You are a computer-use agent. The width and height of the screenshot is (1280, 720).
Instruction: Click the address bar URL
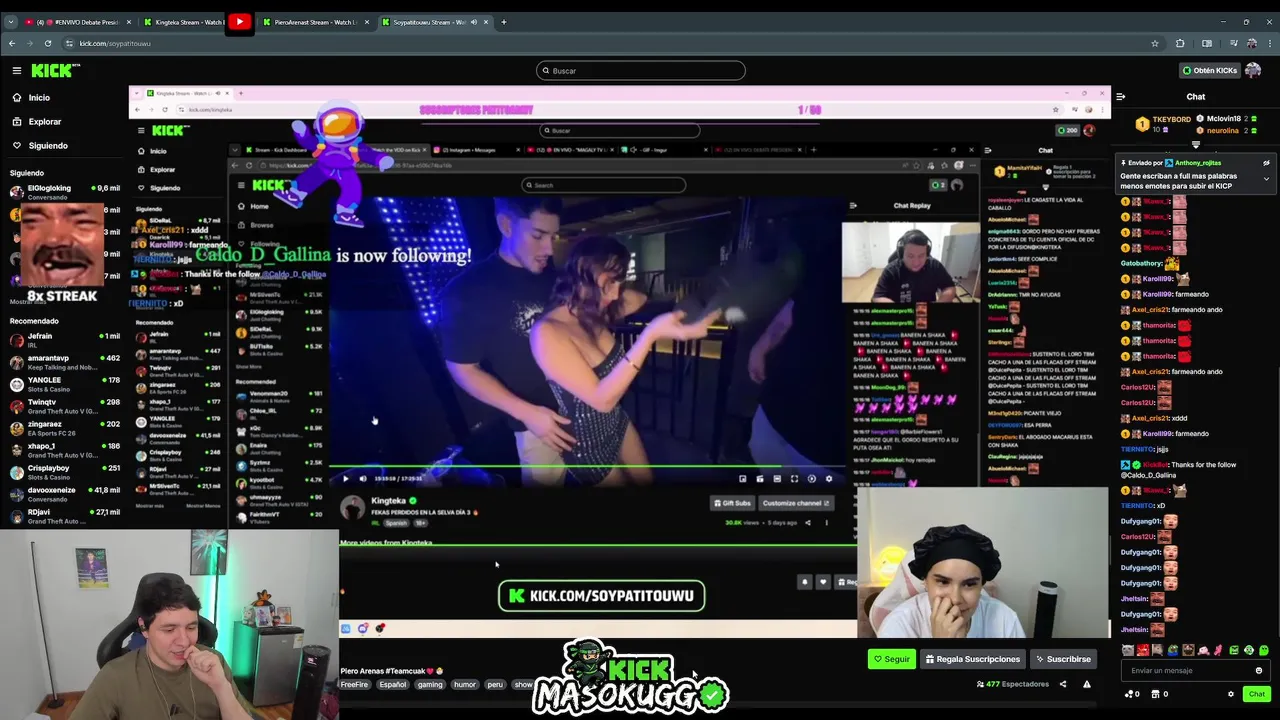115,43
